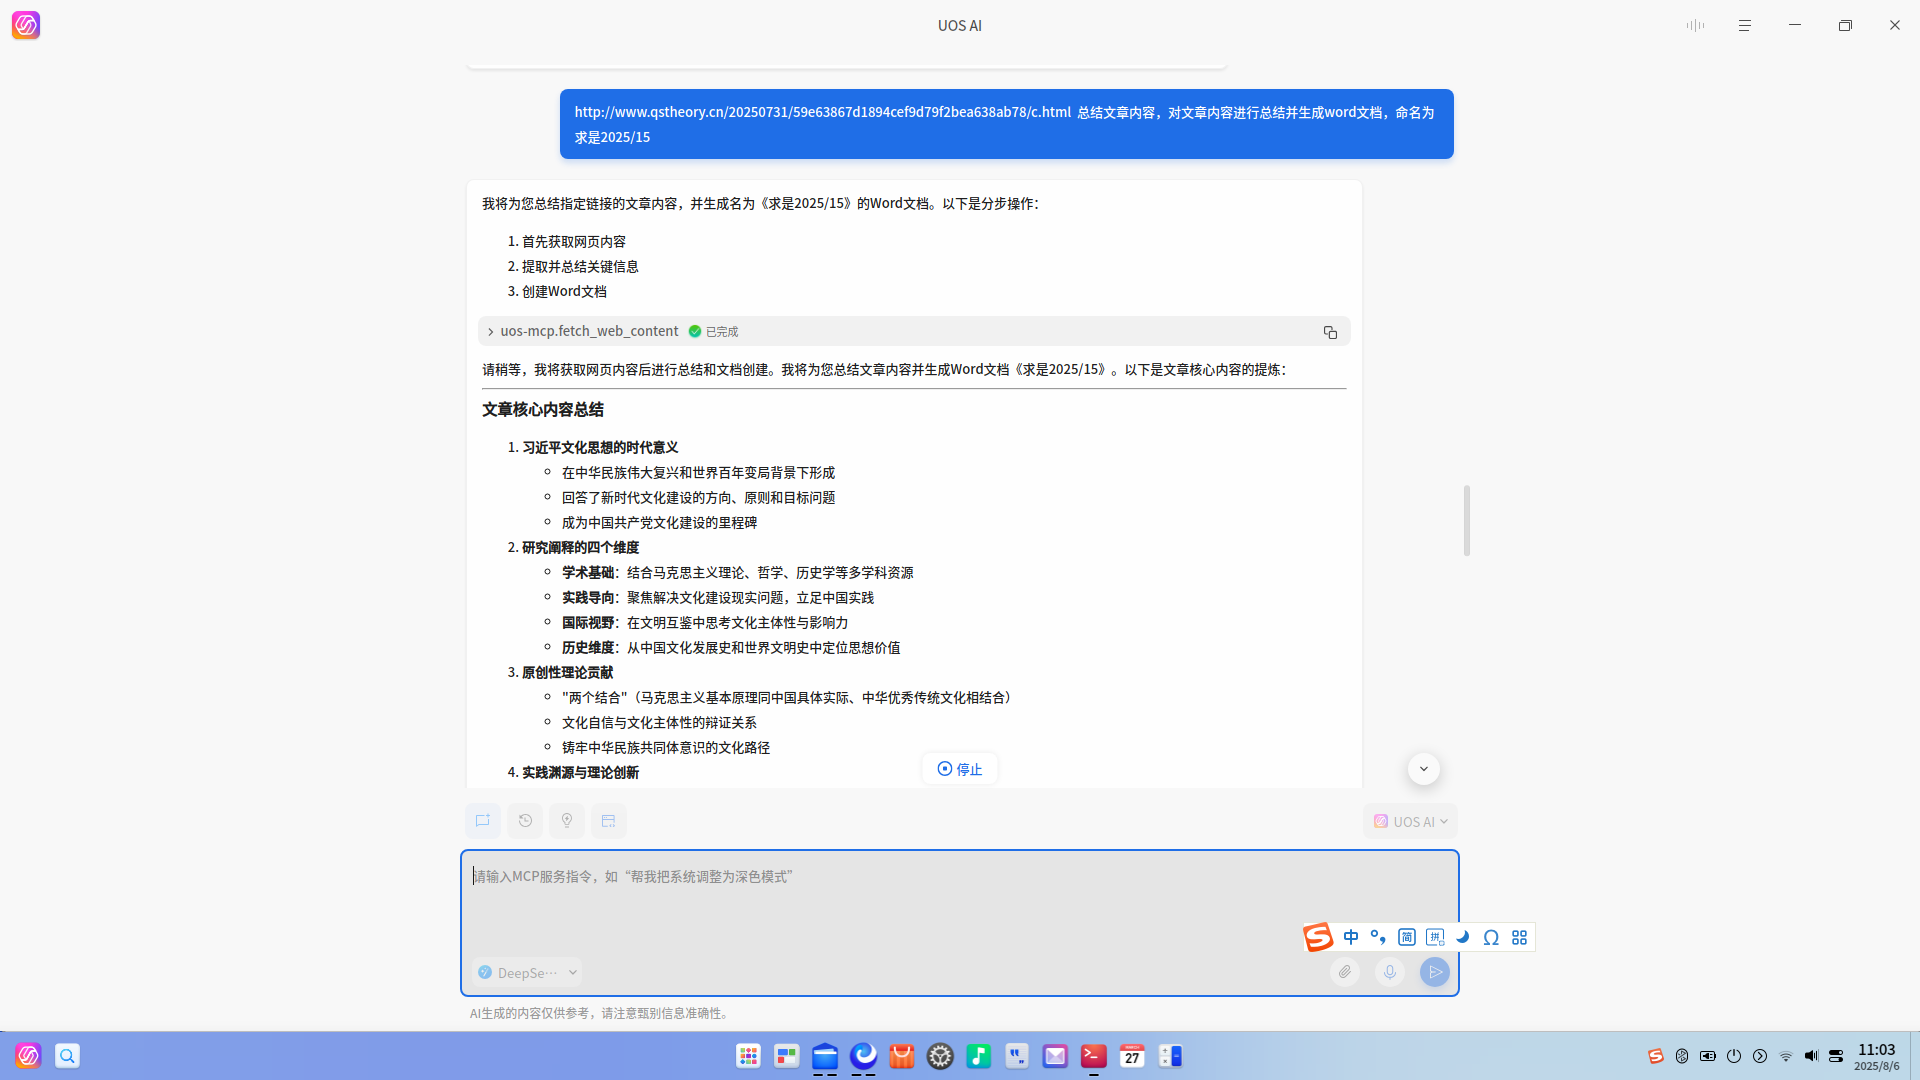Screen dimensions: 1920x1080
Task: Open the hamburger main menu
Action: tap(1745, 25)
